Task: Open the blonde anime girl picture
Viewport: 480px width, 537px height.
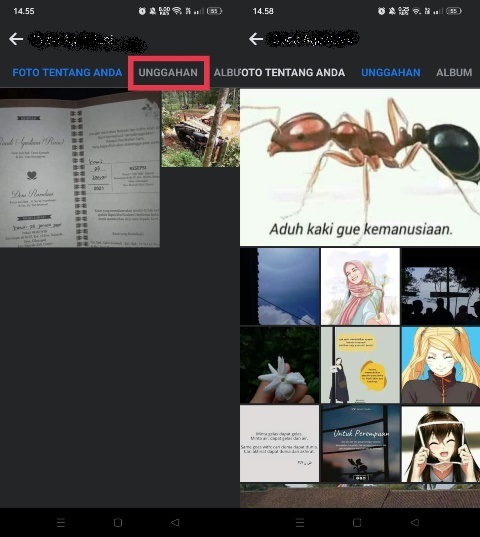Action: (x=441, y=365)
